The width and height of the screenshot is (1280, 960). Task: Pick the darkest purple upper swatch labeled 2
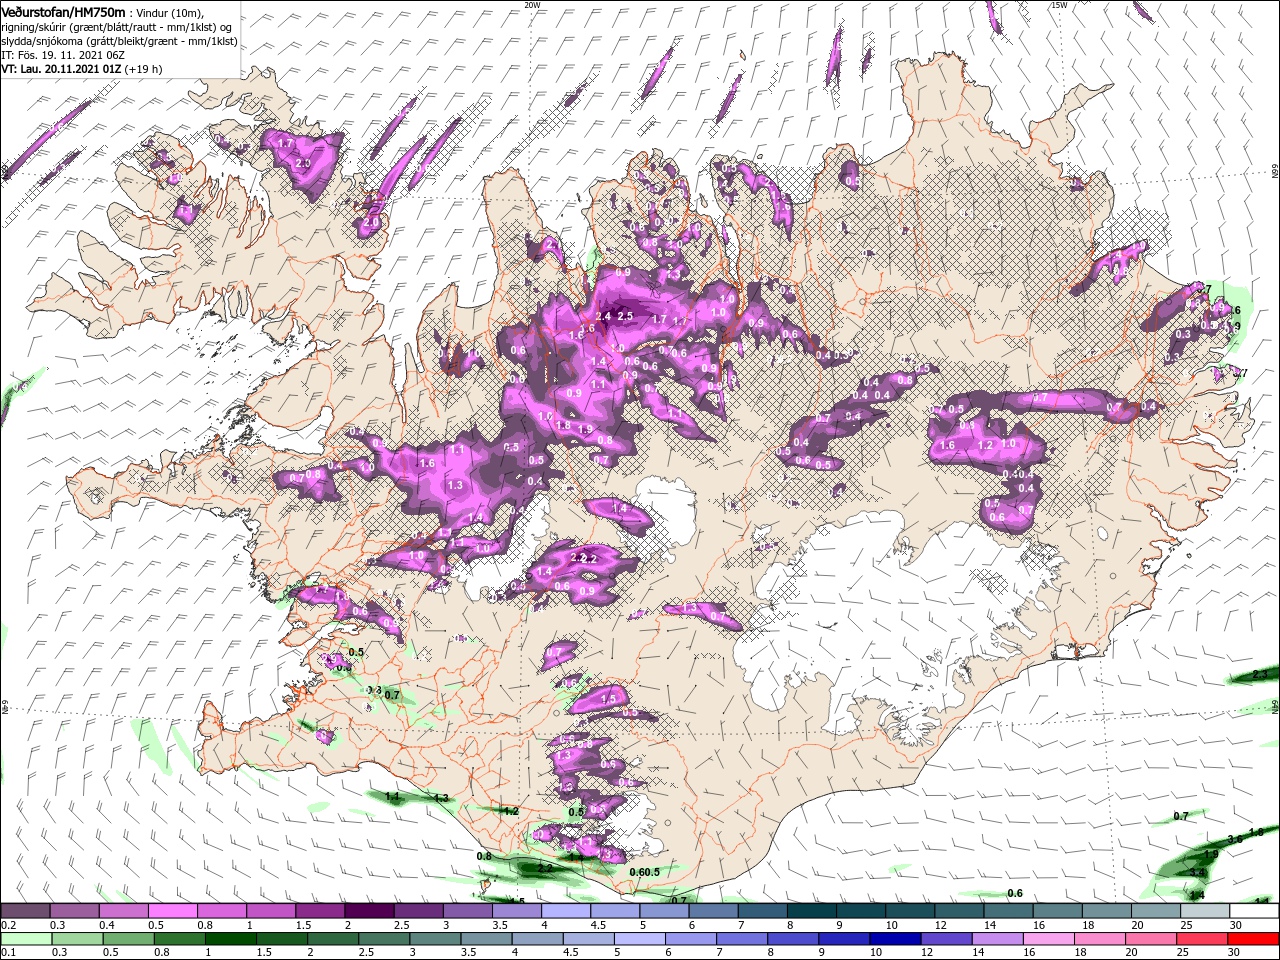click(x=368, y=911)
